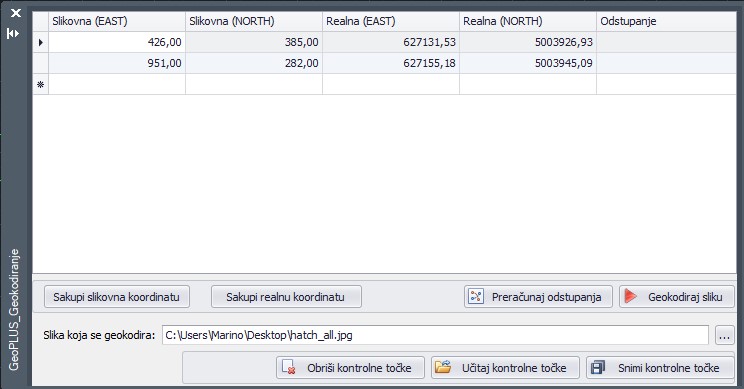
Task: Click the Obriši kontrolne točke delete icon
Action: (x=288, y=367)
